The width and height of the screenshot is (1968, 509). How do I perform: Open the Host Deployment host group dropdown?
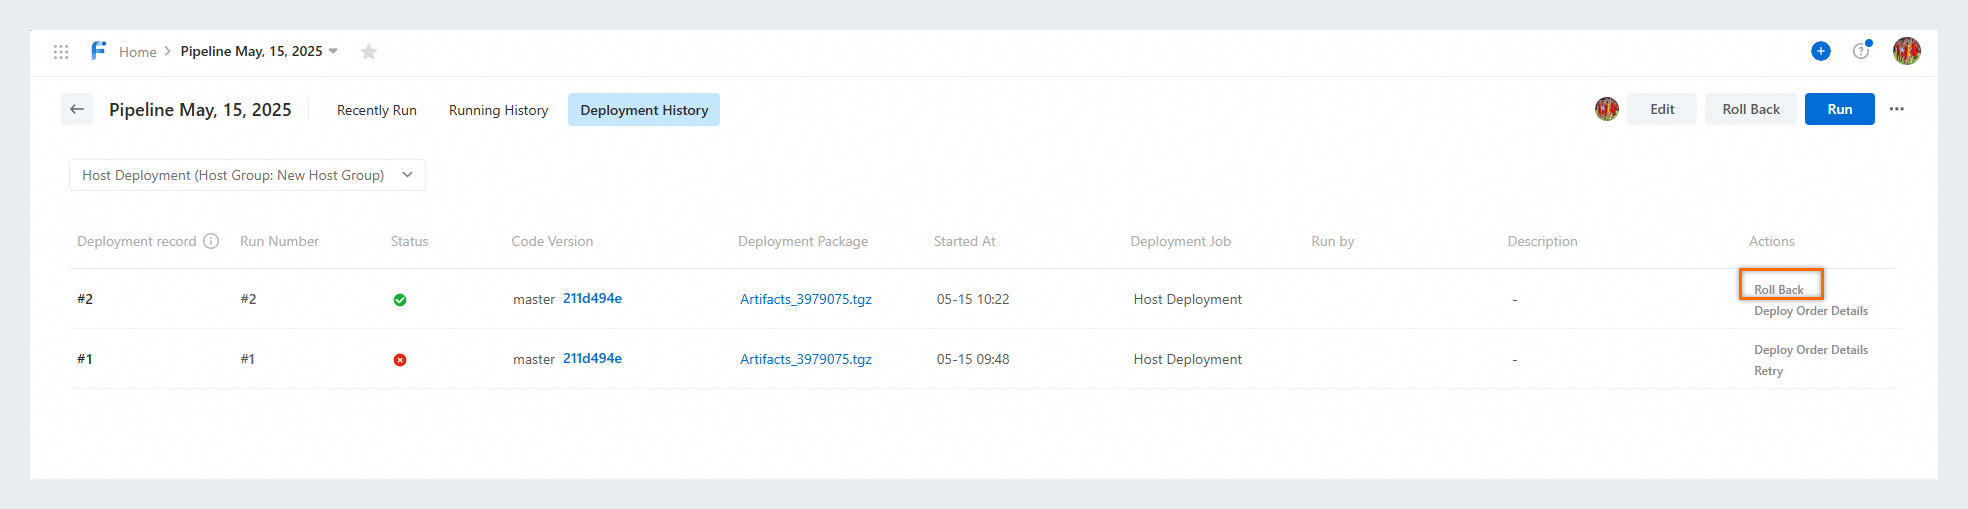(247, 175)
